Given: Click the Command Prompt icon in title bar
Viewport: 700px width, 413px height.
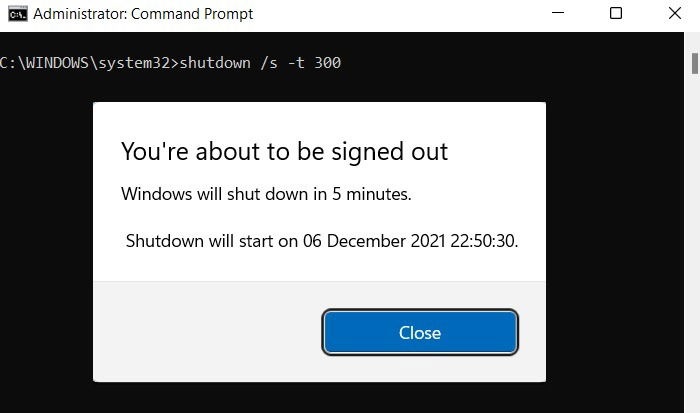Looking at the screenshot, I should (x=18, y=14).
